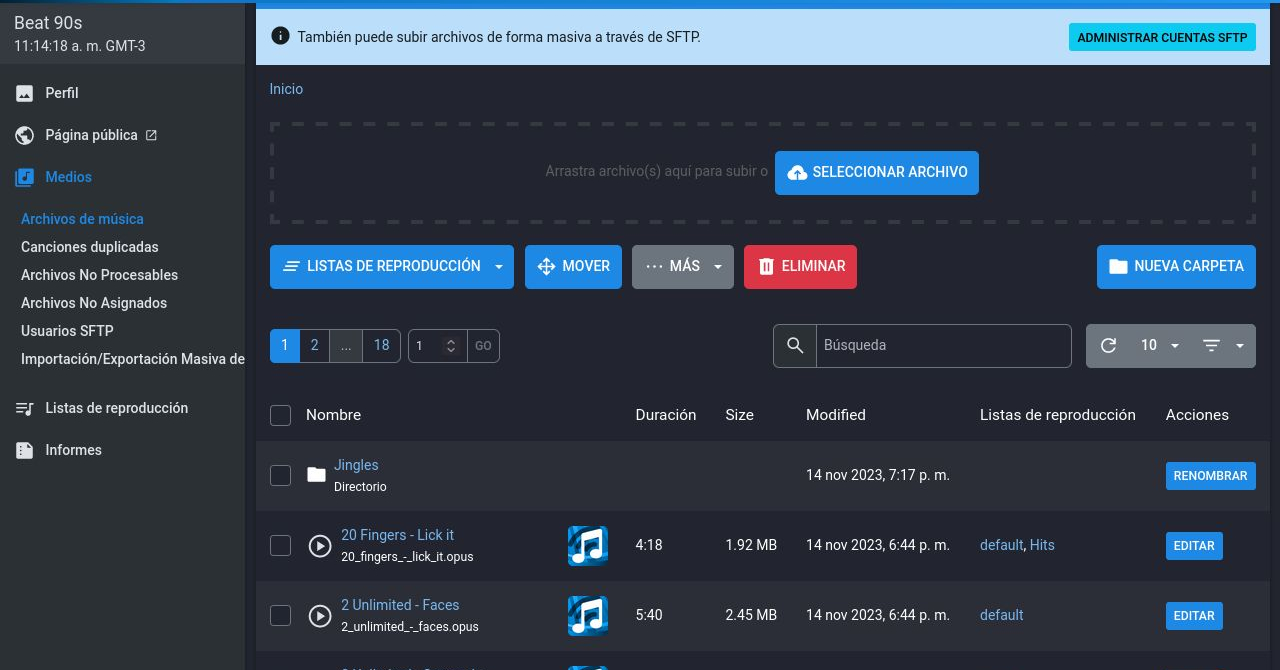The image size is (1280, 670).
Task: Tick the checkbox for Jingles folder
Action: point(281,476)
